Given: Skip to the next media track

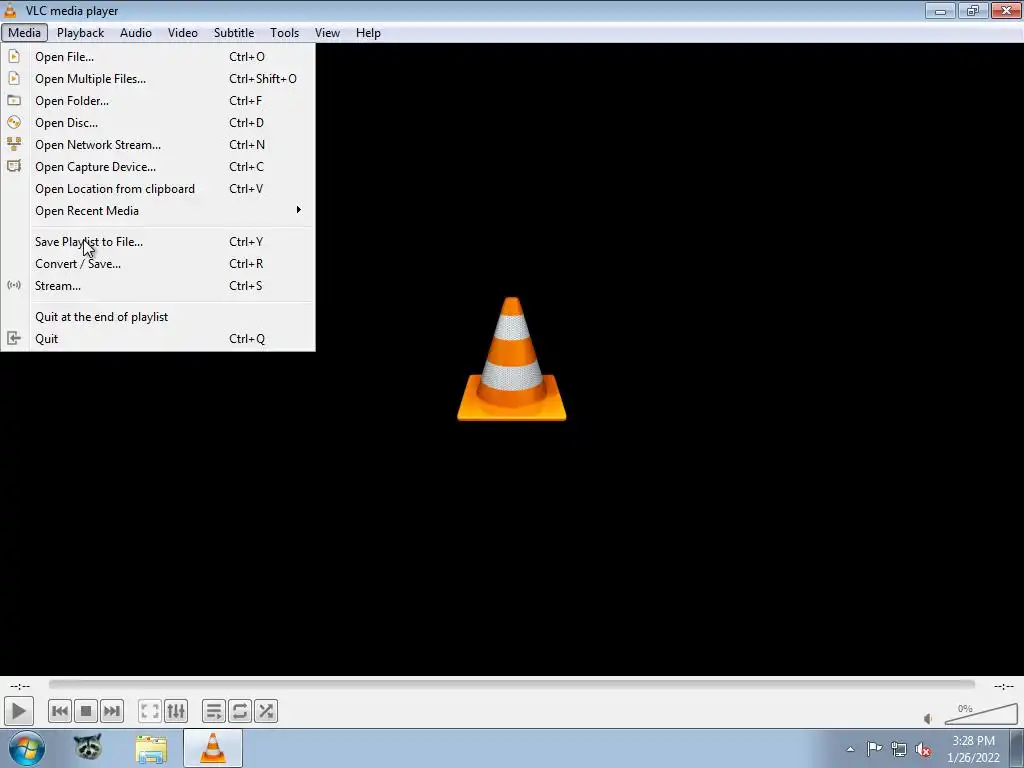Looking at the screenshot, I should click(x=112, y=711).
